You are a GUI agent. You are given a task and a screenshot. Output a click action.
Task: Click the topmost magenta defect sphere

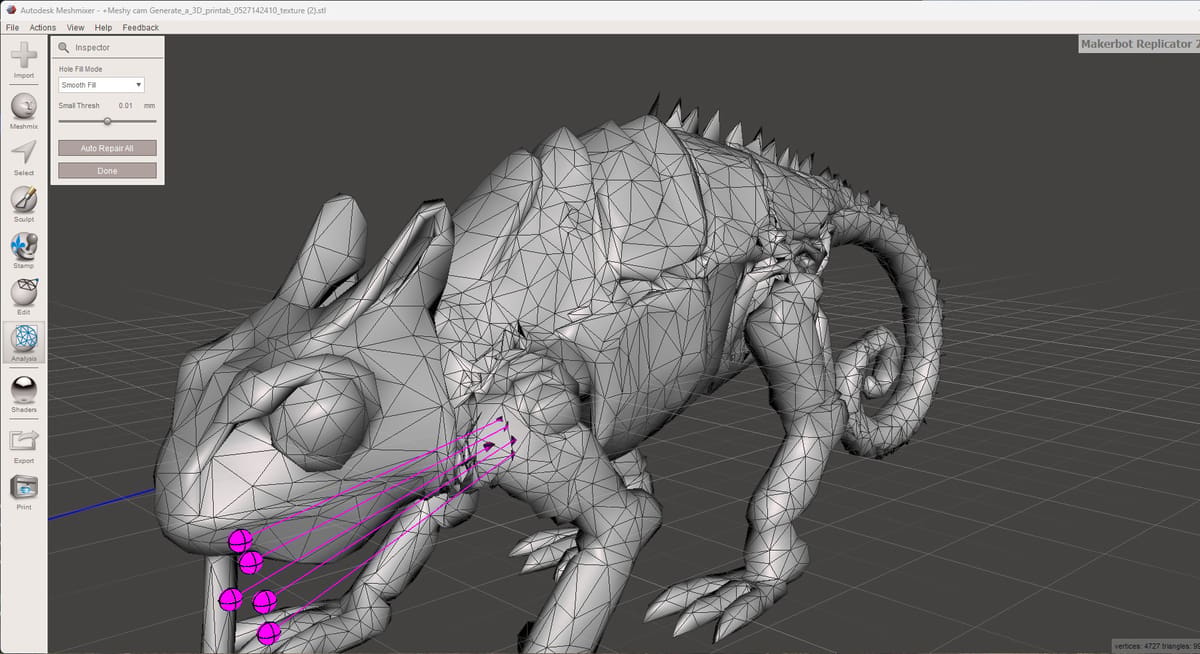click(x=238, y=541)
